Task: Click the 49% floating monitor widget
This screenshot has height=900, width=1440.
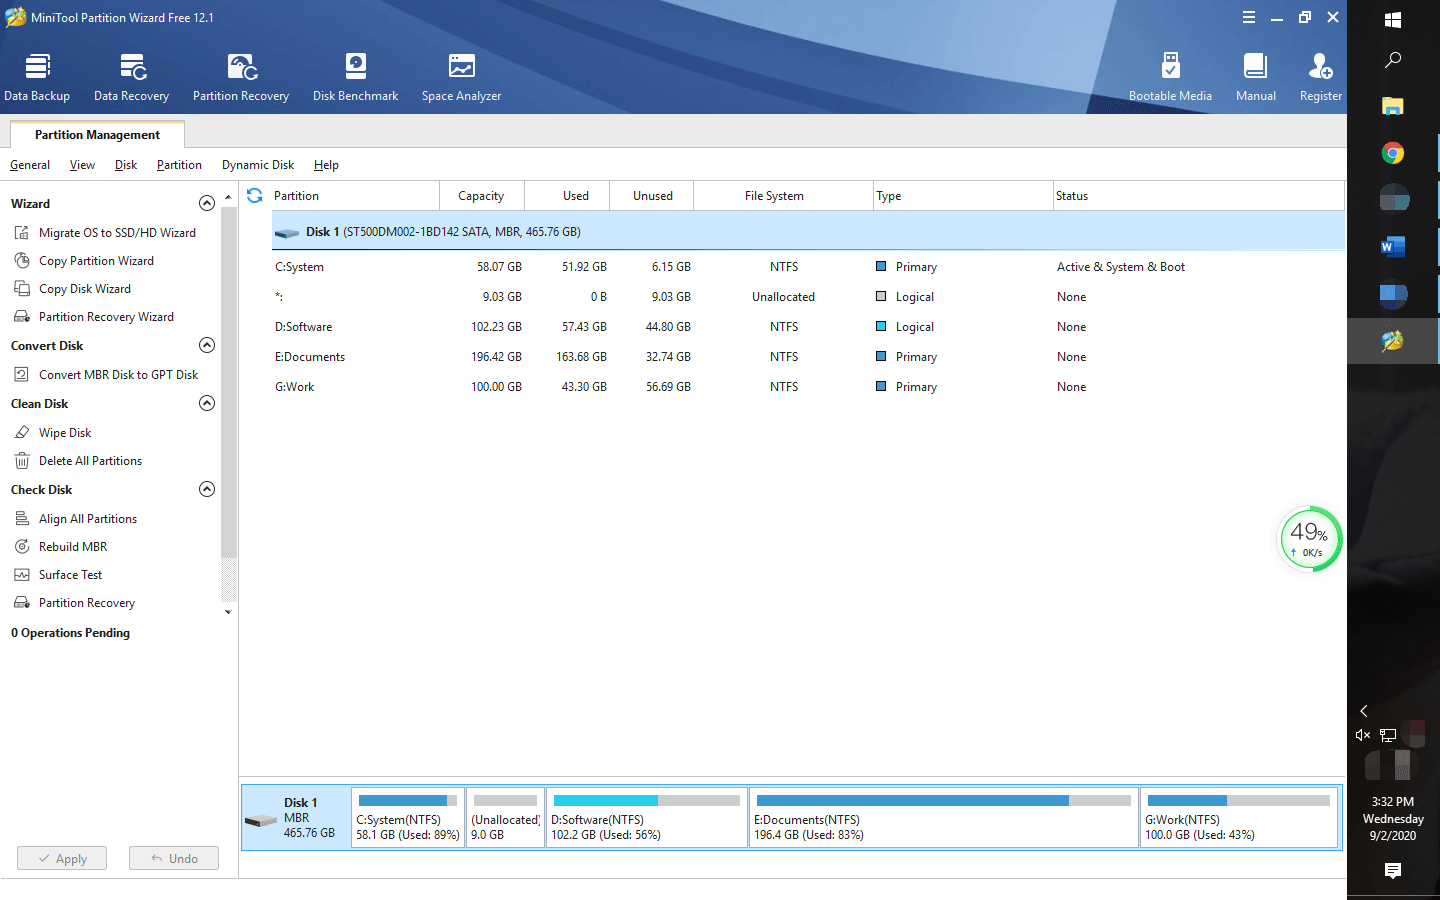Action: [1310, 539]
